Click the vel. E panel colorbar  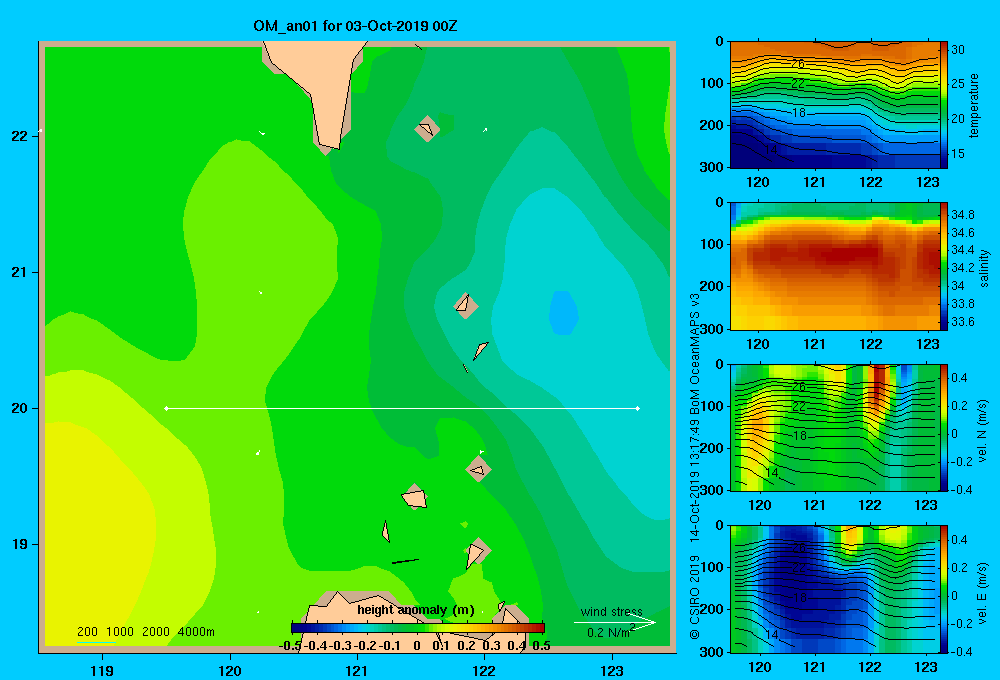pyautogui.click(x=944, y=589)
